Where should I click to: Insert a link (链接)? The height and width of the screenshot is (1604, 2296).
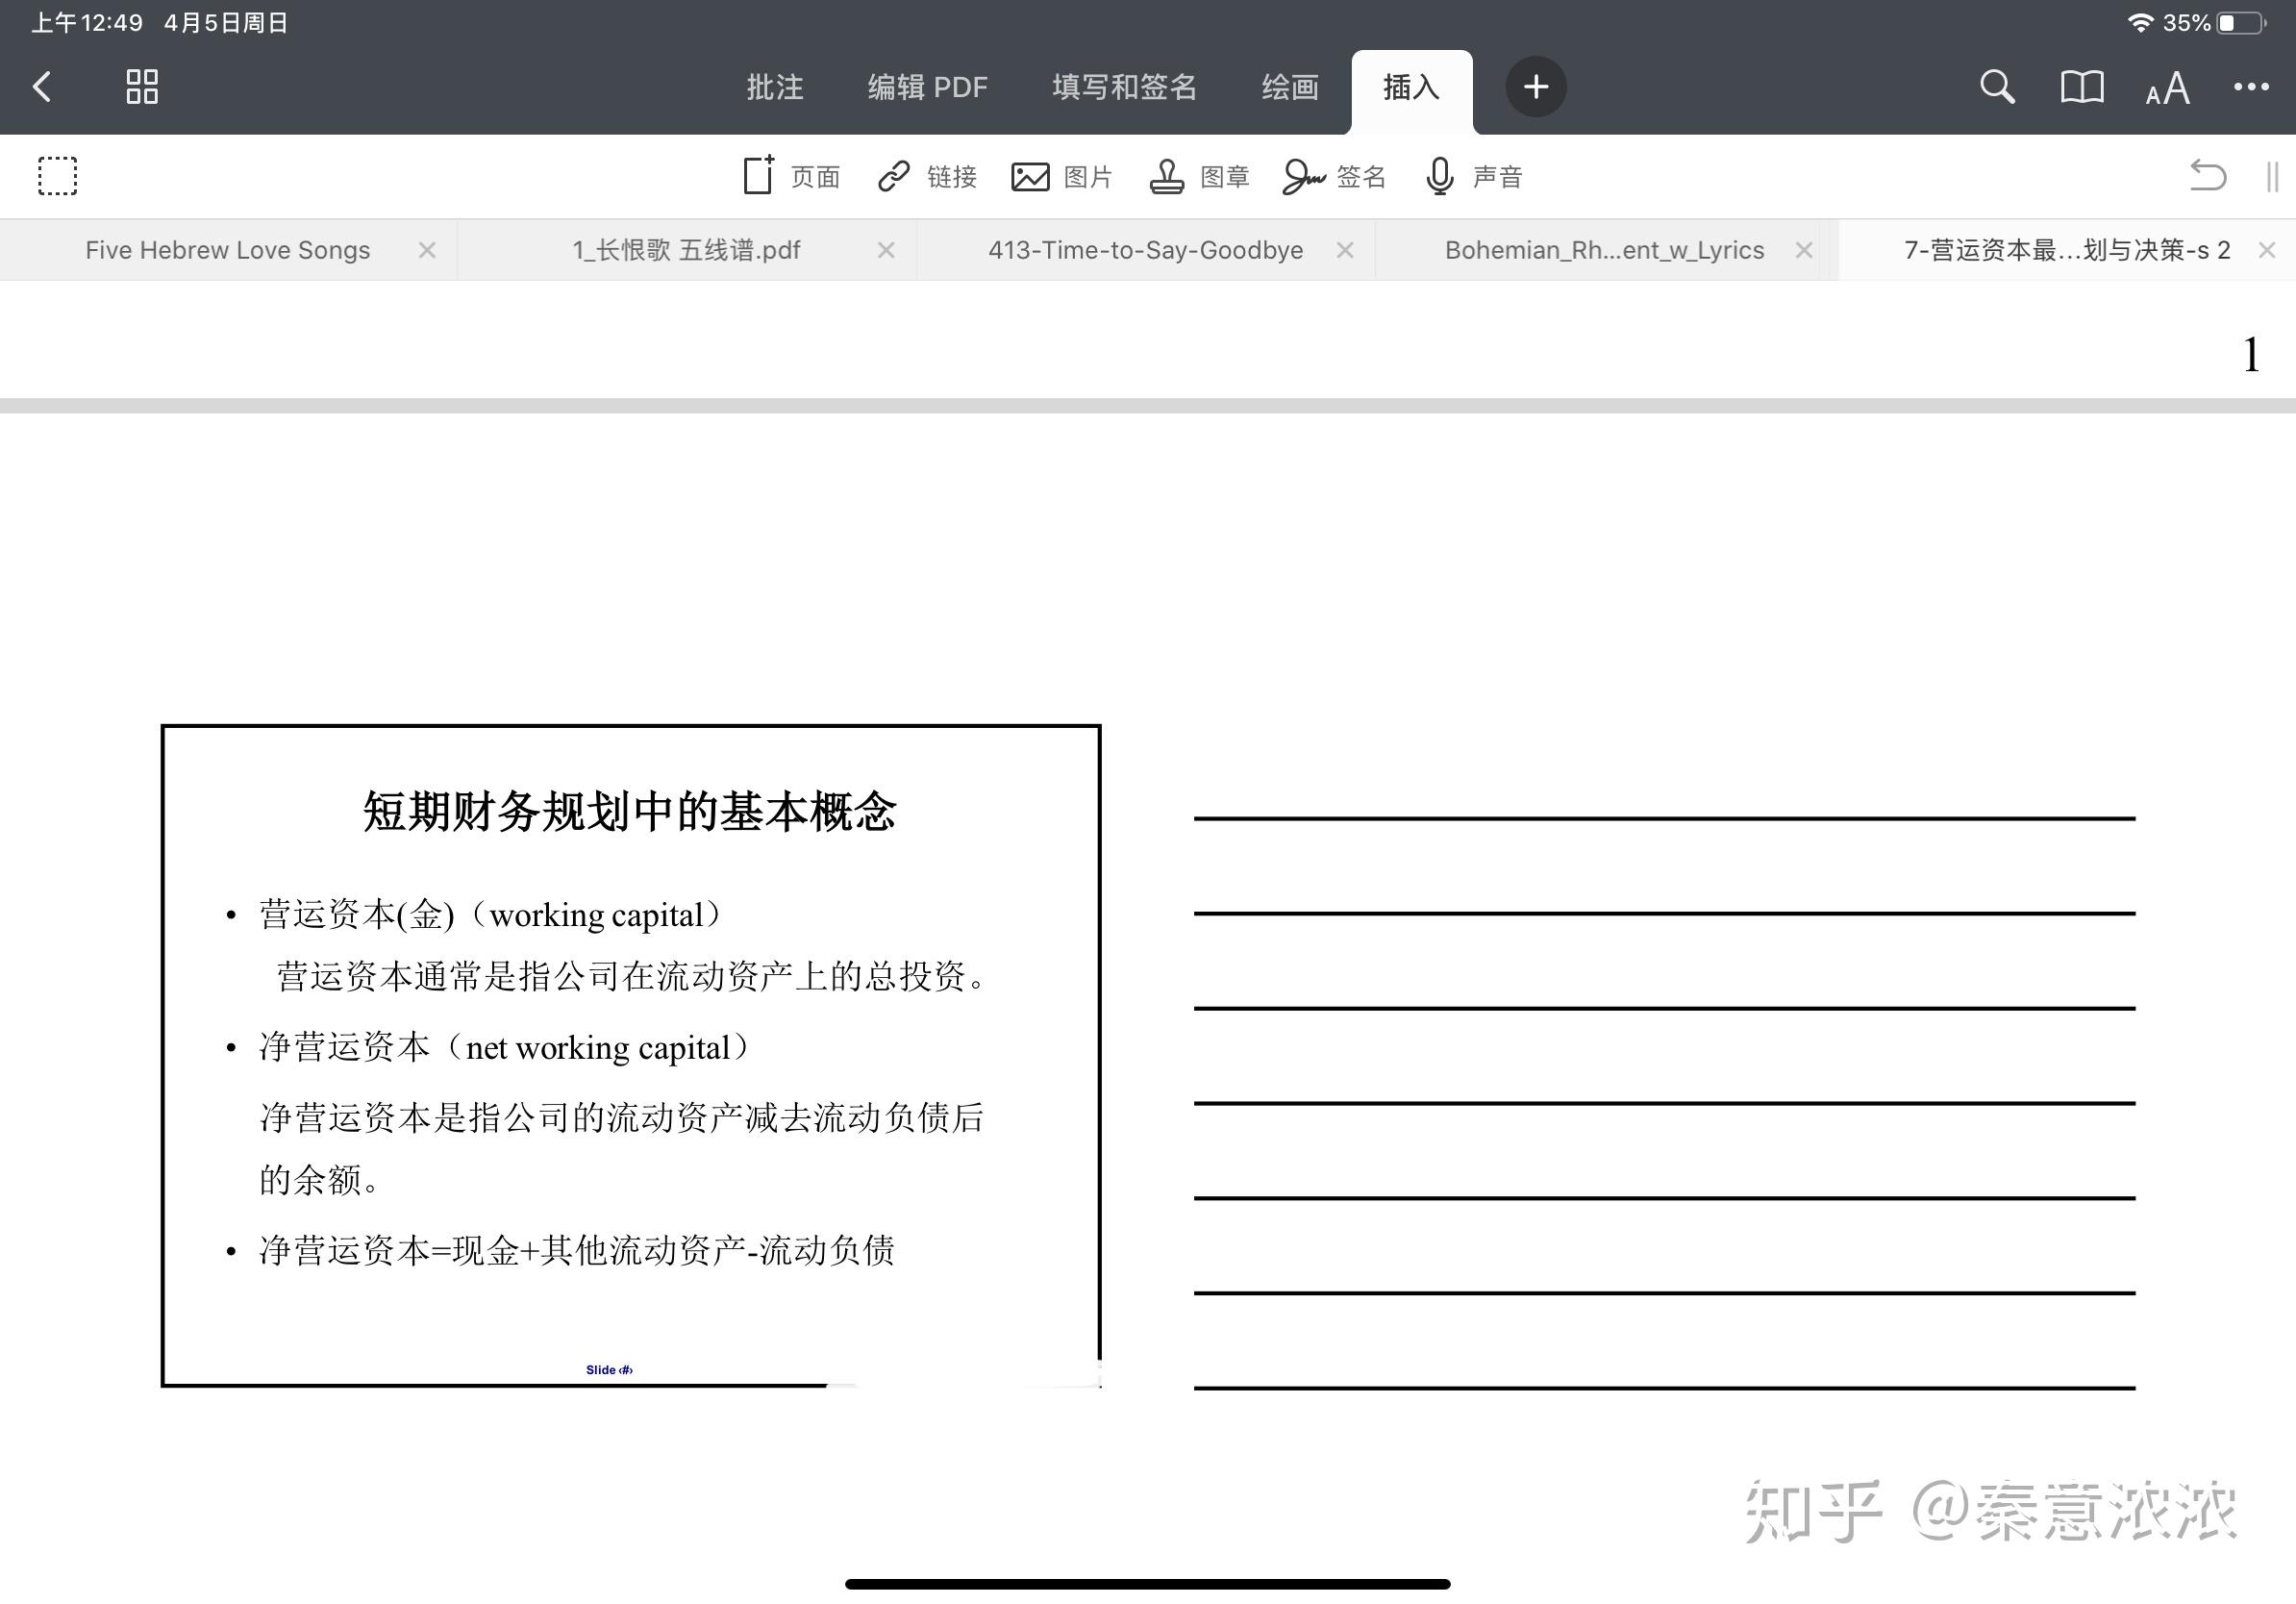(926, 176)
